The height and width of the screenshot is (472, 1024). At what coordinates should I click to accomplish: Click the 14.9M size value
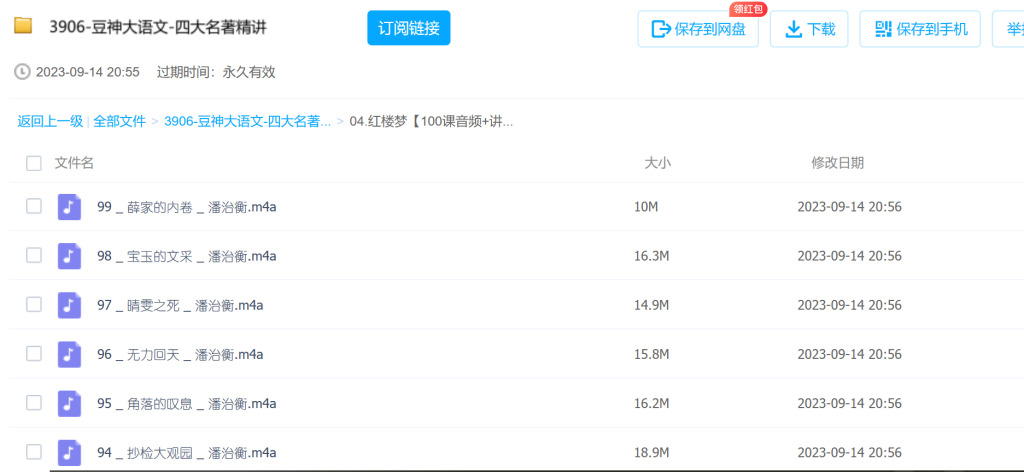pos(652,305)
